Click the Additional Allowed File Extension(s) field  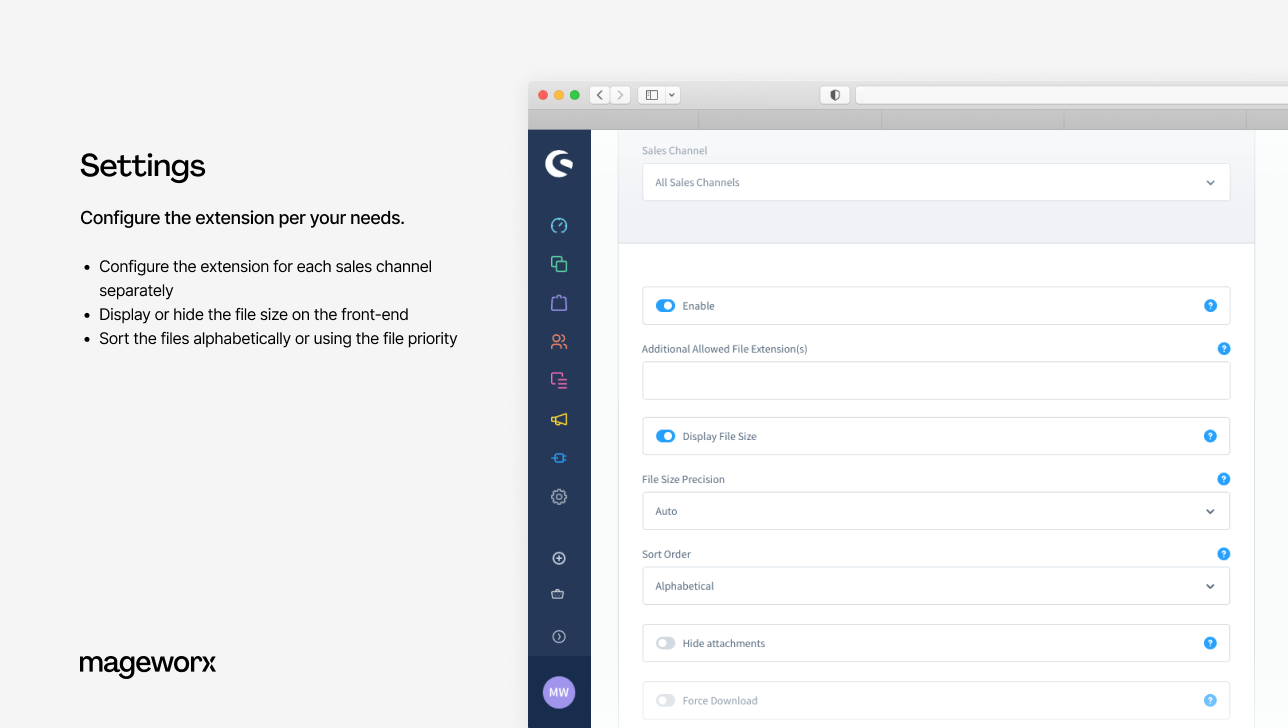click(935, 381)
